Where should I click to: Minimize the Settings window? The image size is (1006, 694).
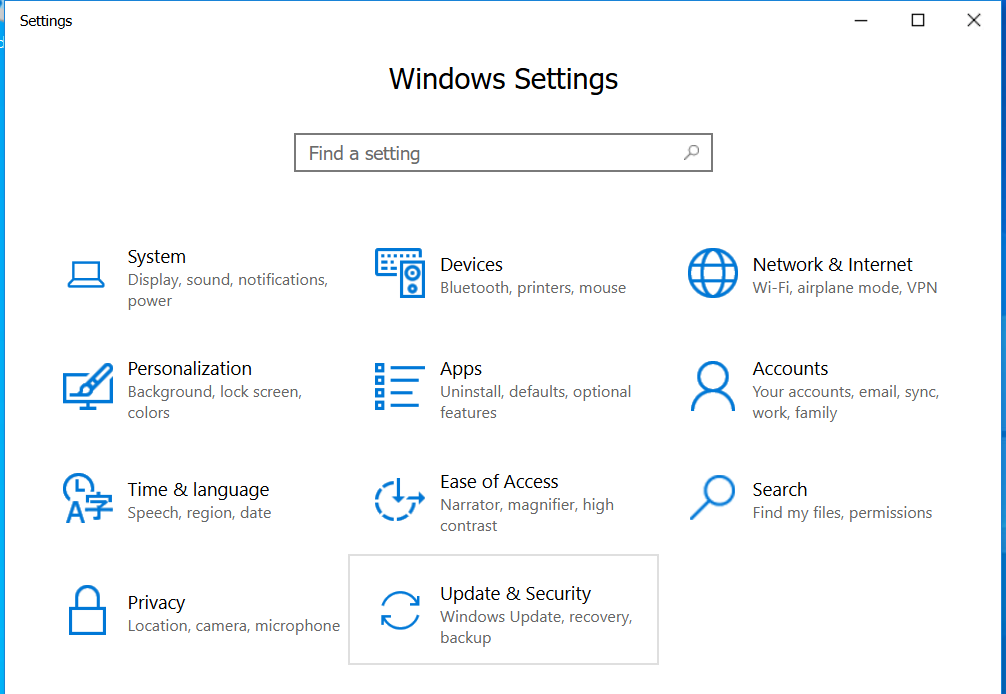tap(861, 20)
